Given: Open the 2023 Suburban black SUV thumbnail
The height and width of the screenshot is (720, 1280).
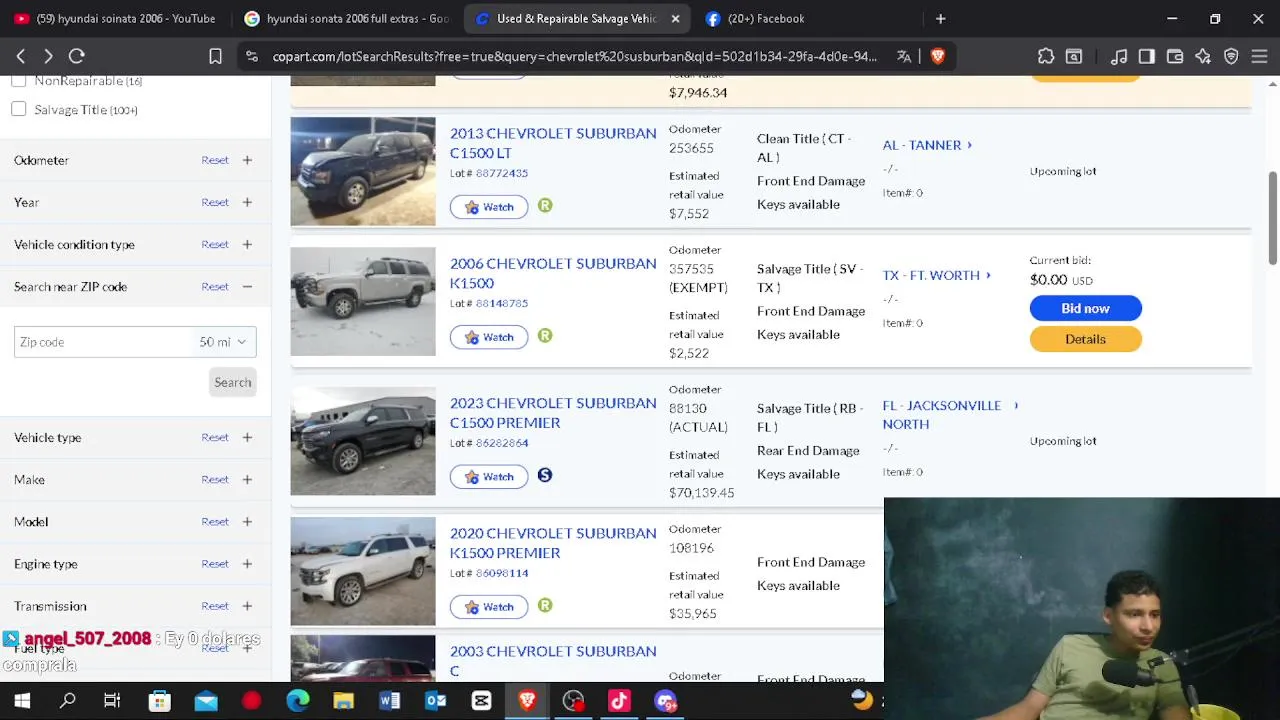Looking at the screenshot, I should point(363,441).
